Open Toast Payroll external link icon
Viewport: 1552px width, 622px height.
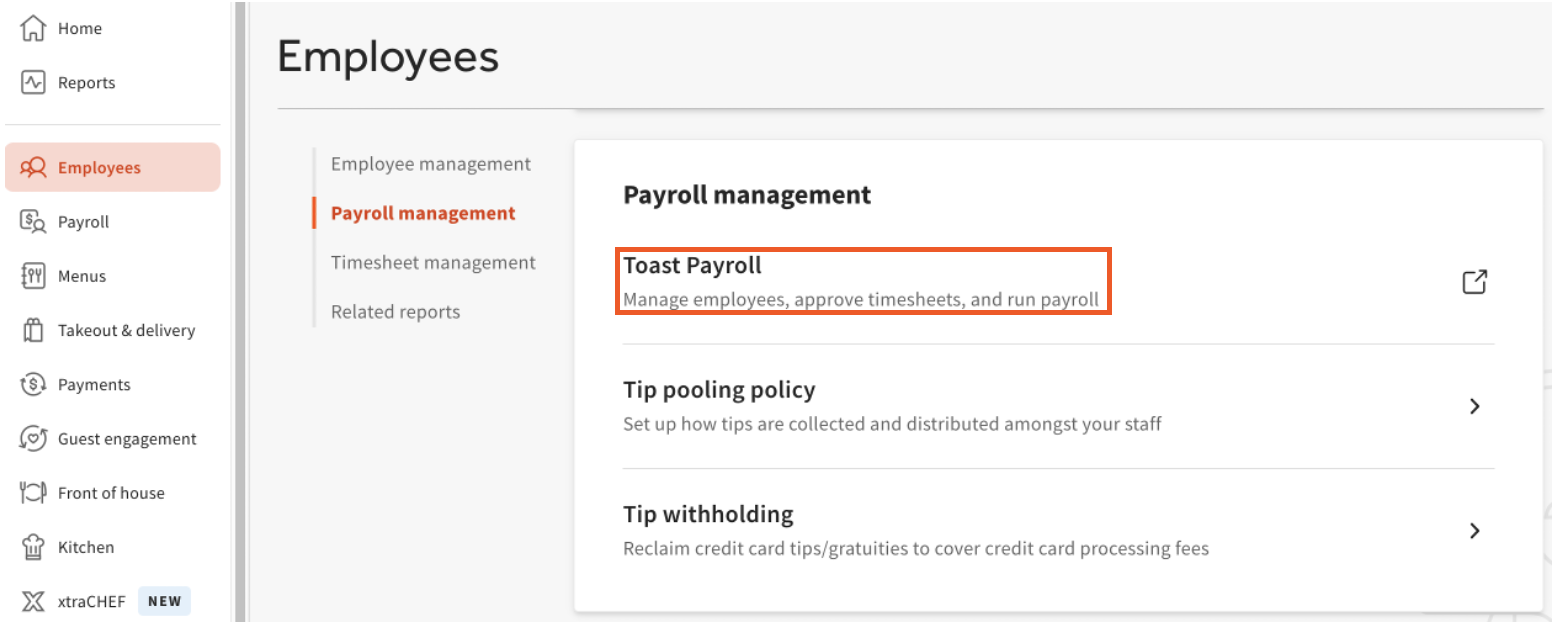1474,282
